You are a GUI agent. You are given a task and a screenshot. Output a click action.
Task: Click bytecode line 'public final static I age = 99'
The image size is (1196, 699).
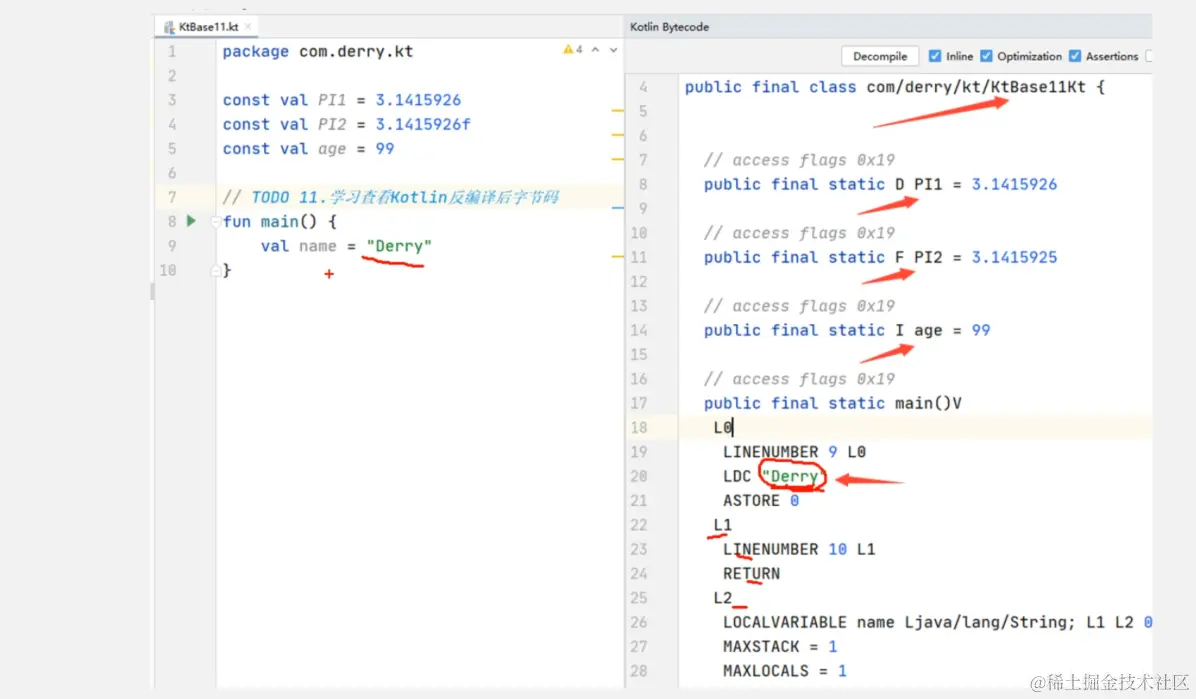(847, 330)
